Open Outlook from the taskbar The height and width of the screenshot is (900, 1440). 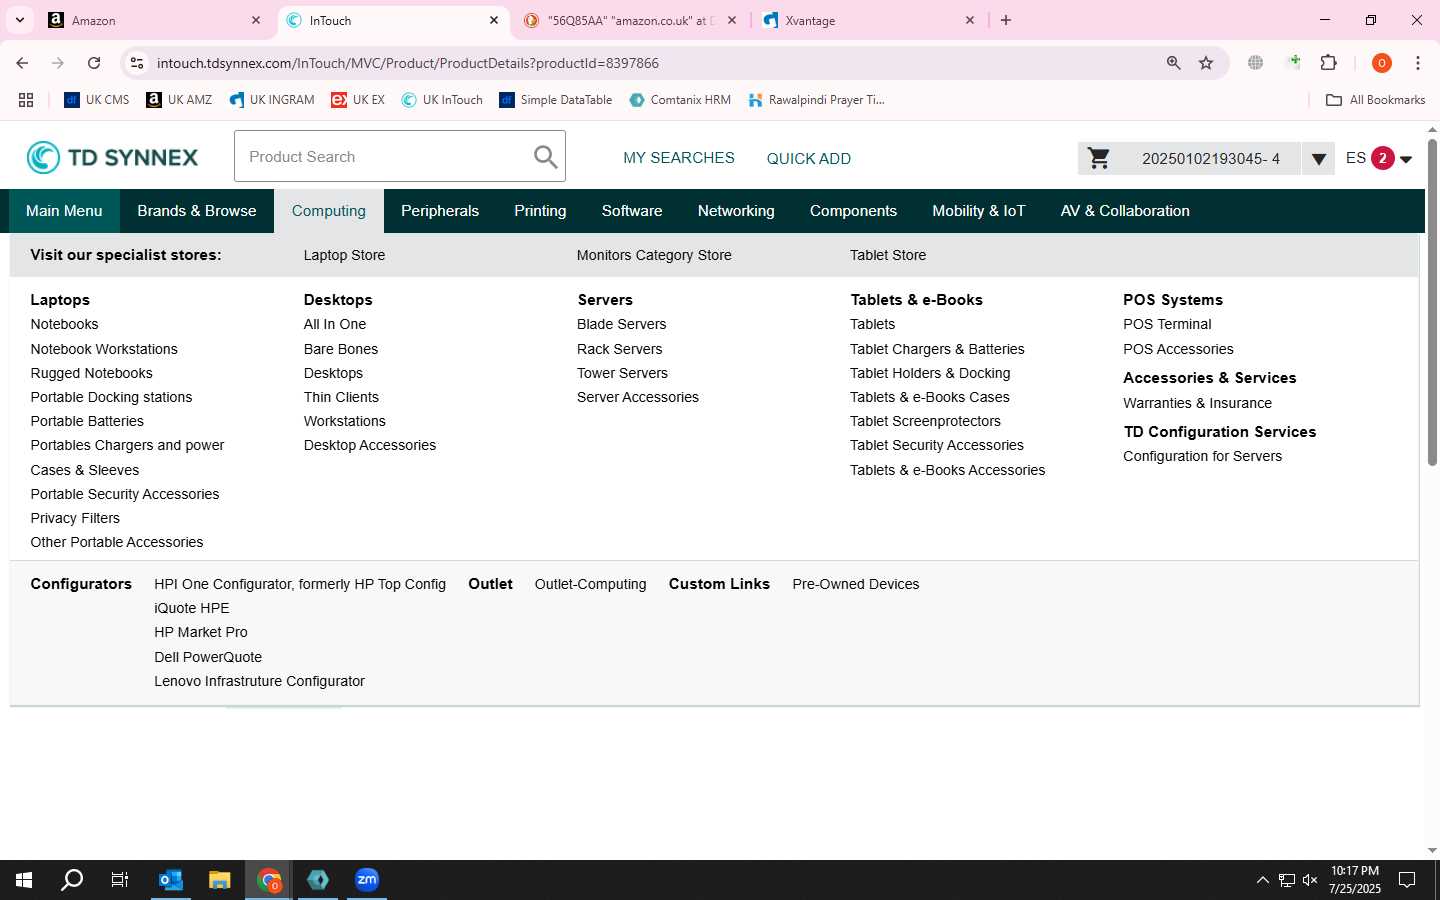tap(171, 880)
